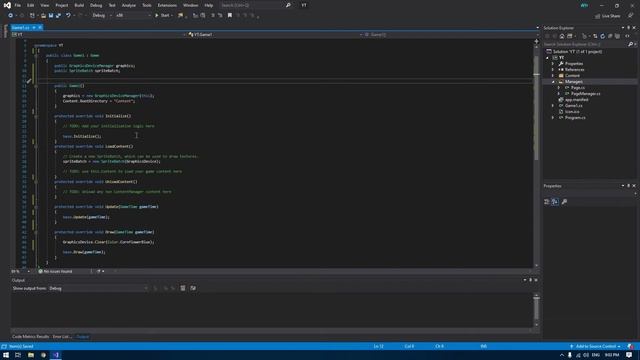This screenshot has width=640, height=360.
Task: Click the Live Share icon
Action: [598, 16]
